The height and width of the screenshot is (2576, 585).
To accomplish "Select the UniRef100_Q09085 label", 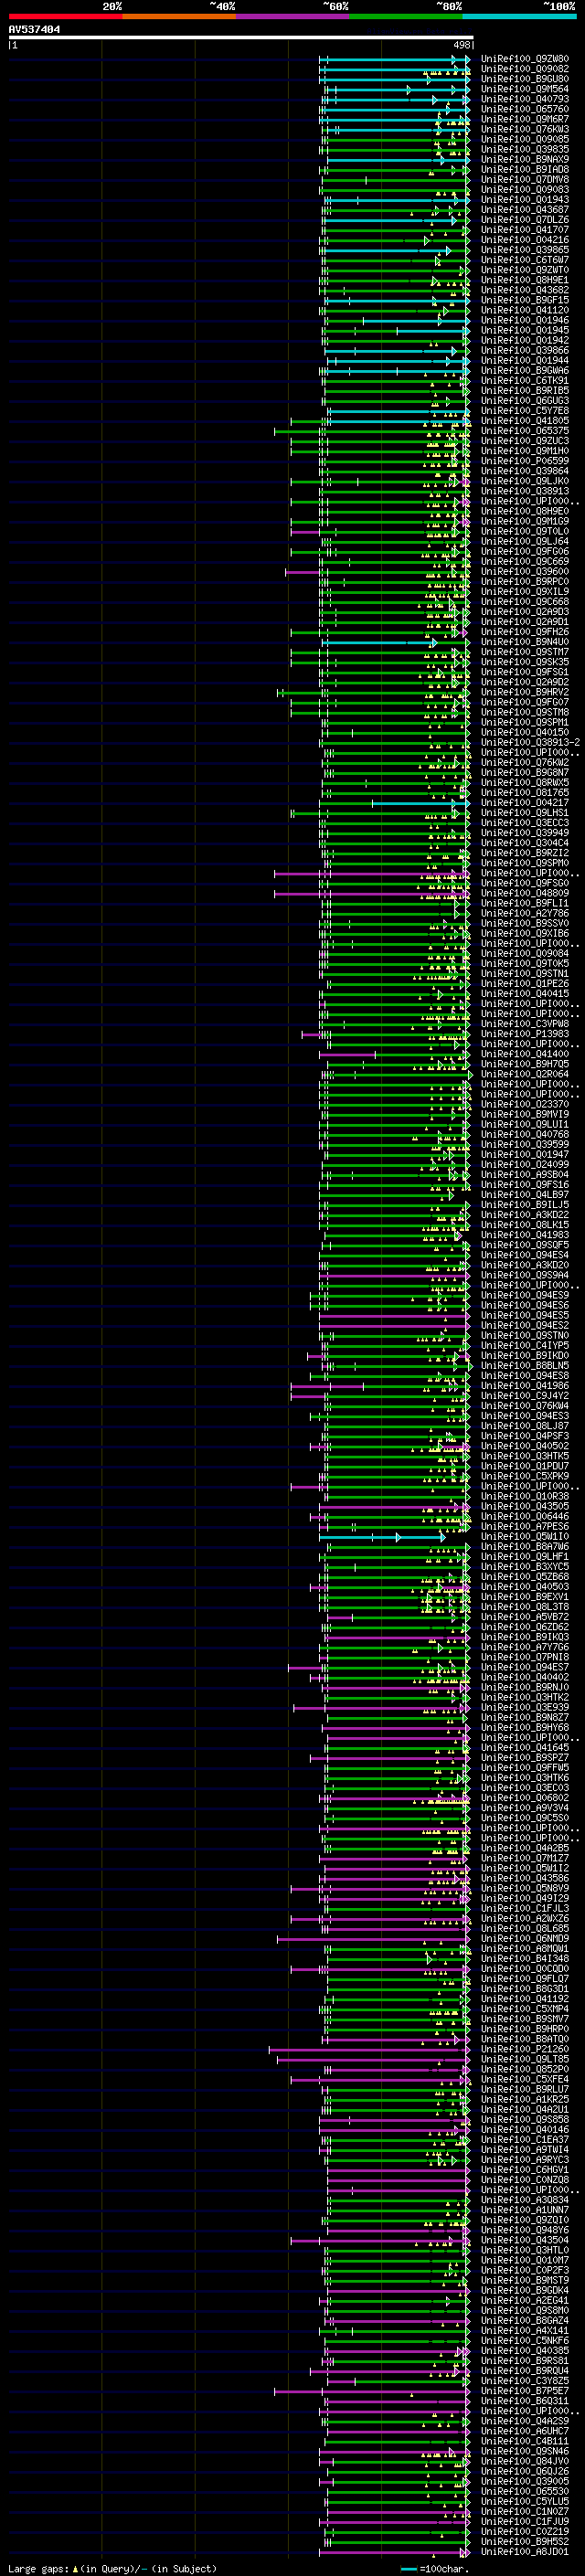I will [x=524, y=139].
